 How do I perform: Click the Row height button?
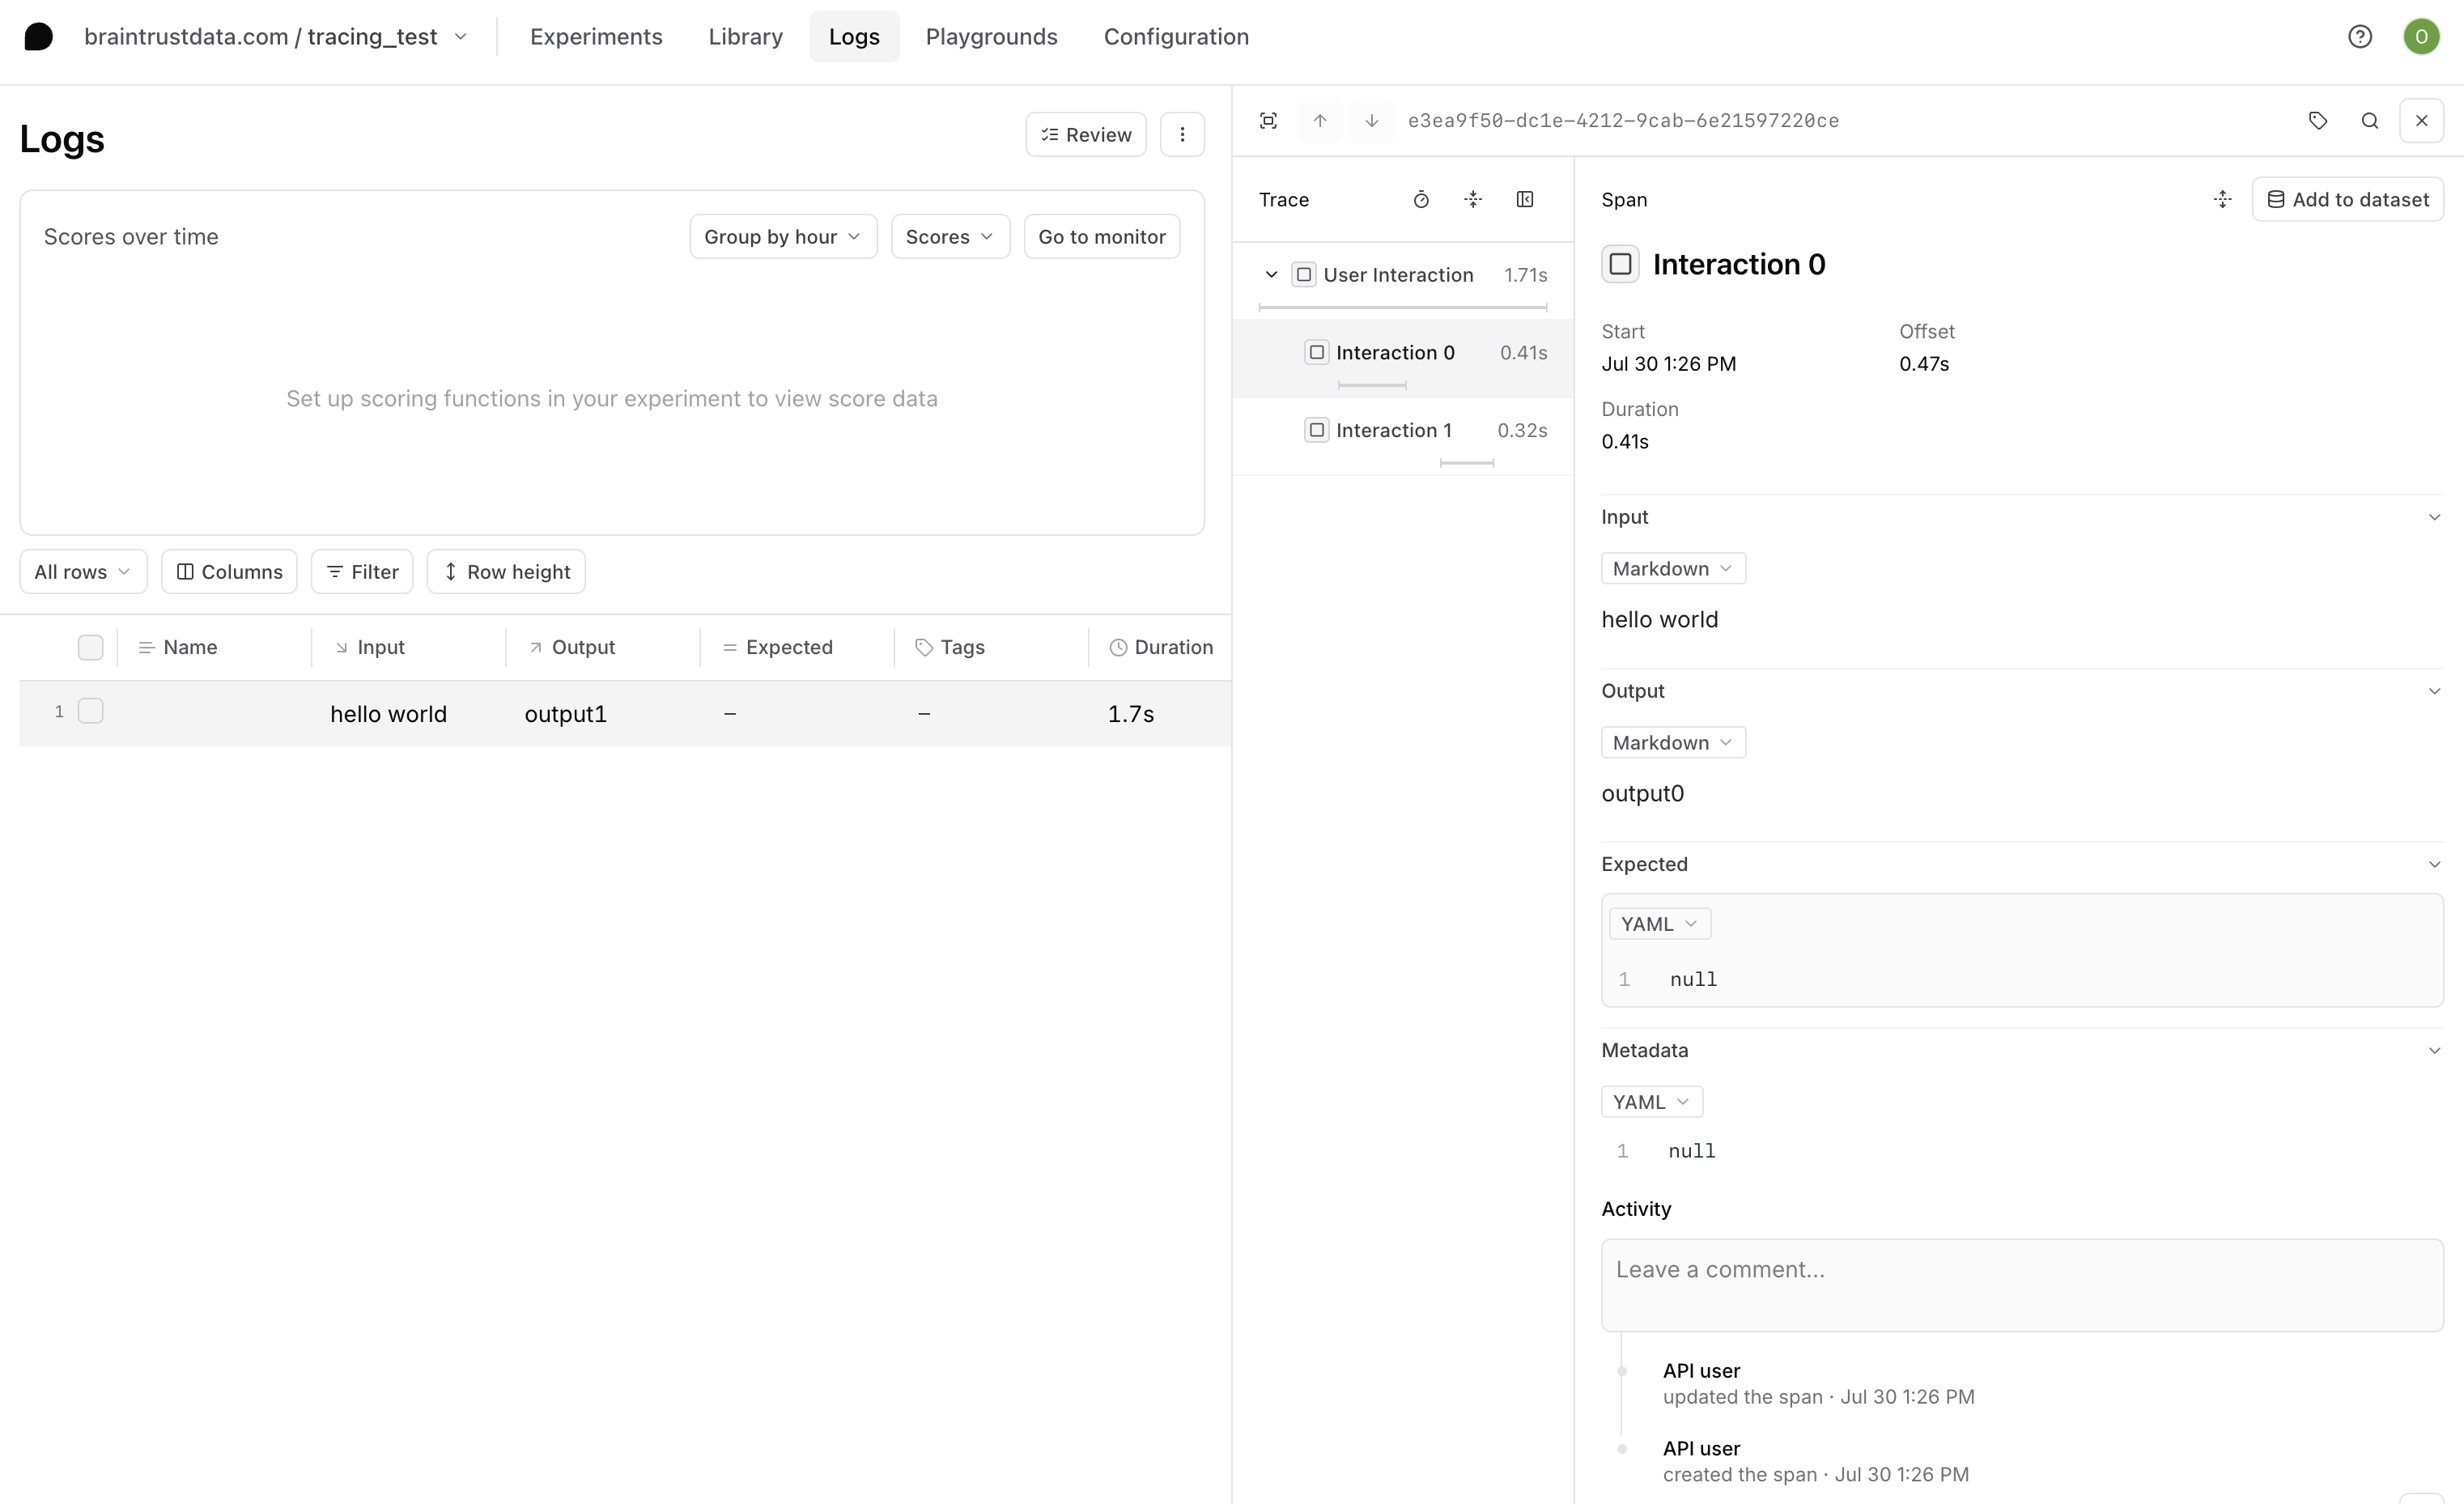[x=506, y=572]
